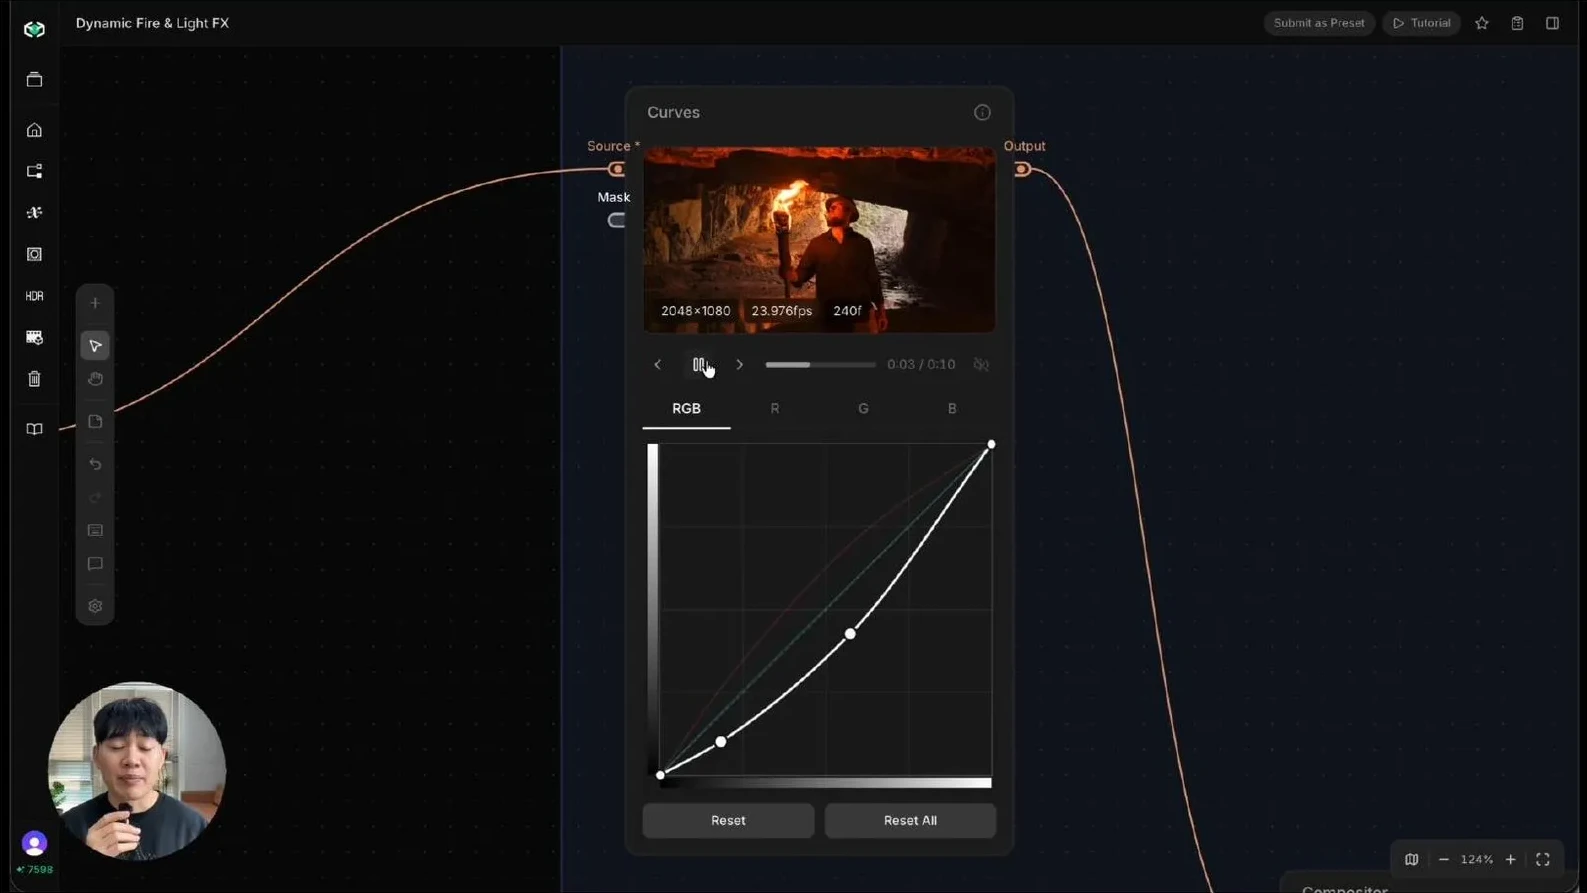Screen dimensions: 1587x893
Task: Select the hand pan tool
Action: [95, 379]
